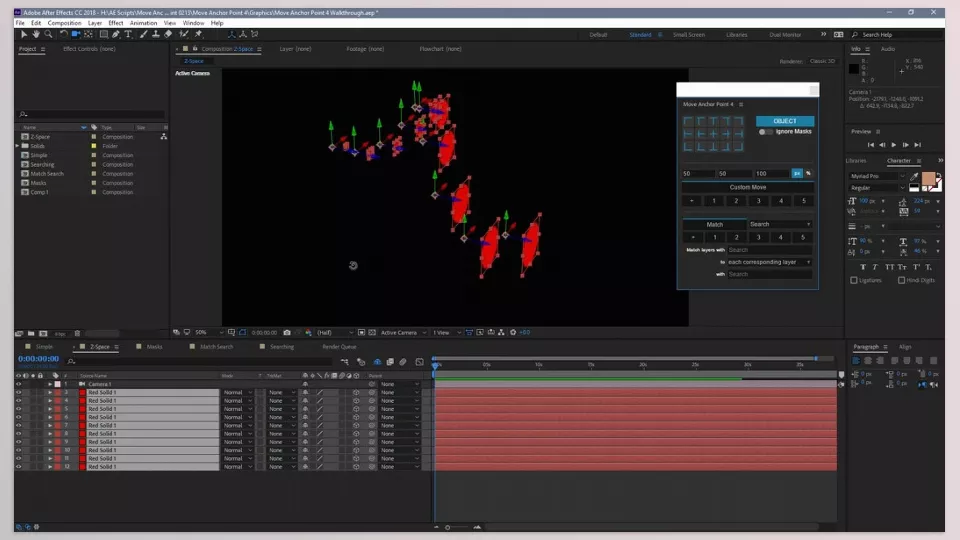Click the Match button
This screenshot has width=960, height=540.
pos(714,225)
